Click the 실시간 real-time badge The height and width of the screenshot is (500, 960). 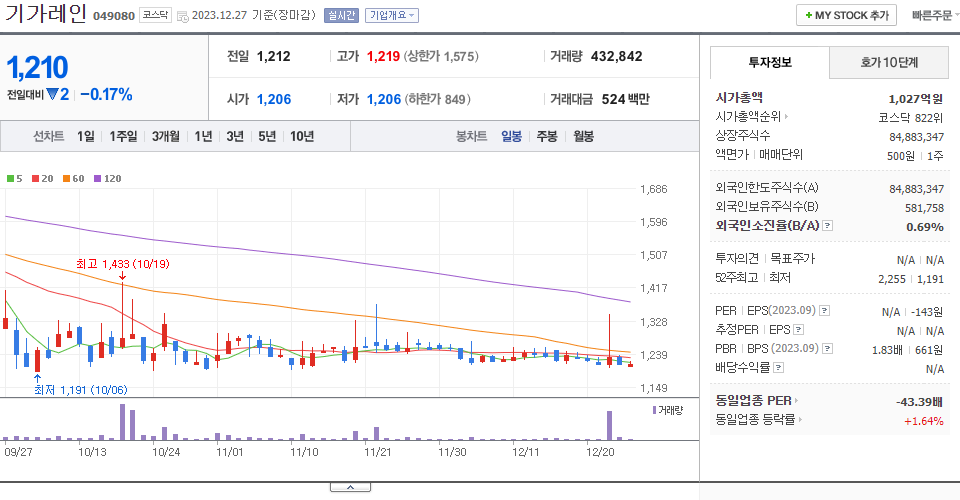click(341, 15)
